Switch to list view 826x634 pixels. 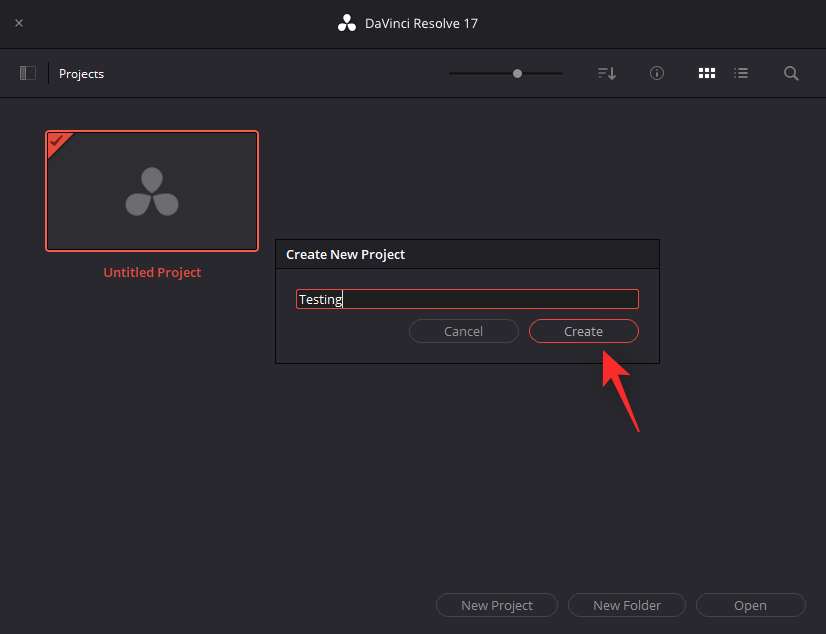pyautogui.click(x=741, y=73)
